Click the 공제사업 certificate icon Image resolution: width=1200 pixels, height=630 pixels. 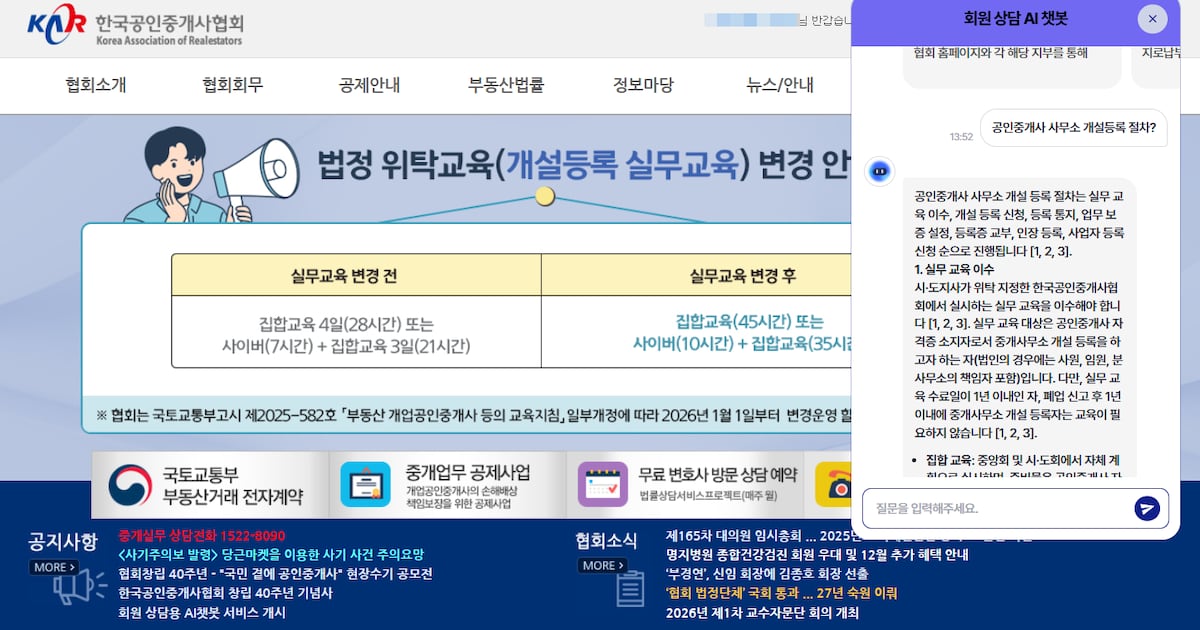[365, 484]
